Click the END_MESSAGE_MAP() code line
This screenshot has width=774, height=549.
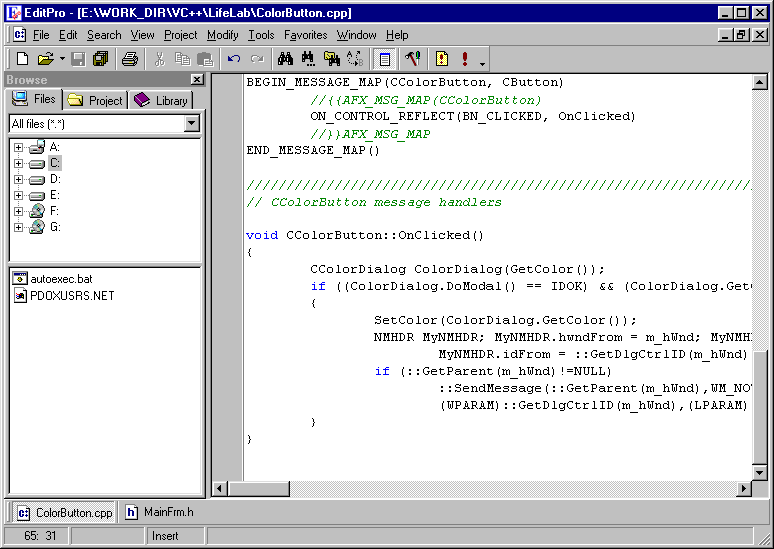313,150
